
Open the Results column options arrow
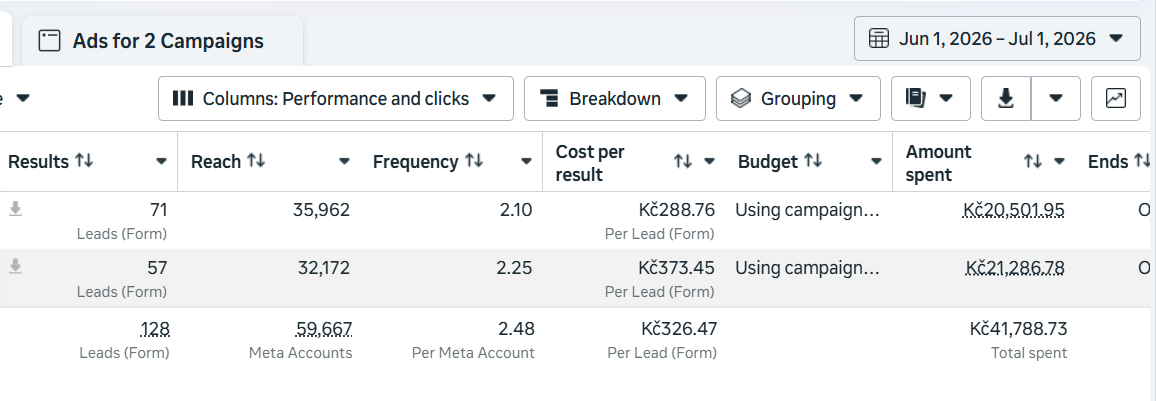[161, 161]
